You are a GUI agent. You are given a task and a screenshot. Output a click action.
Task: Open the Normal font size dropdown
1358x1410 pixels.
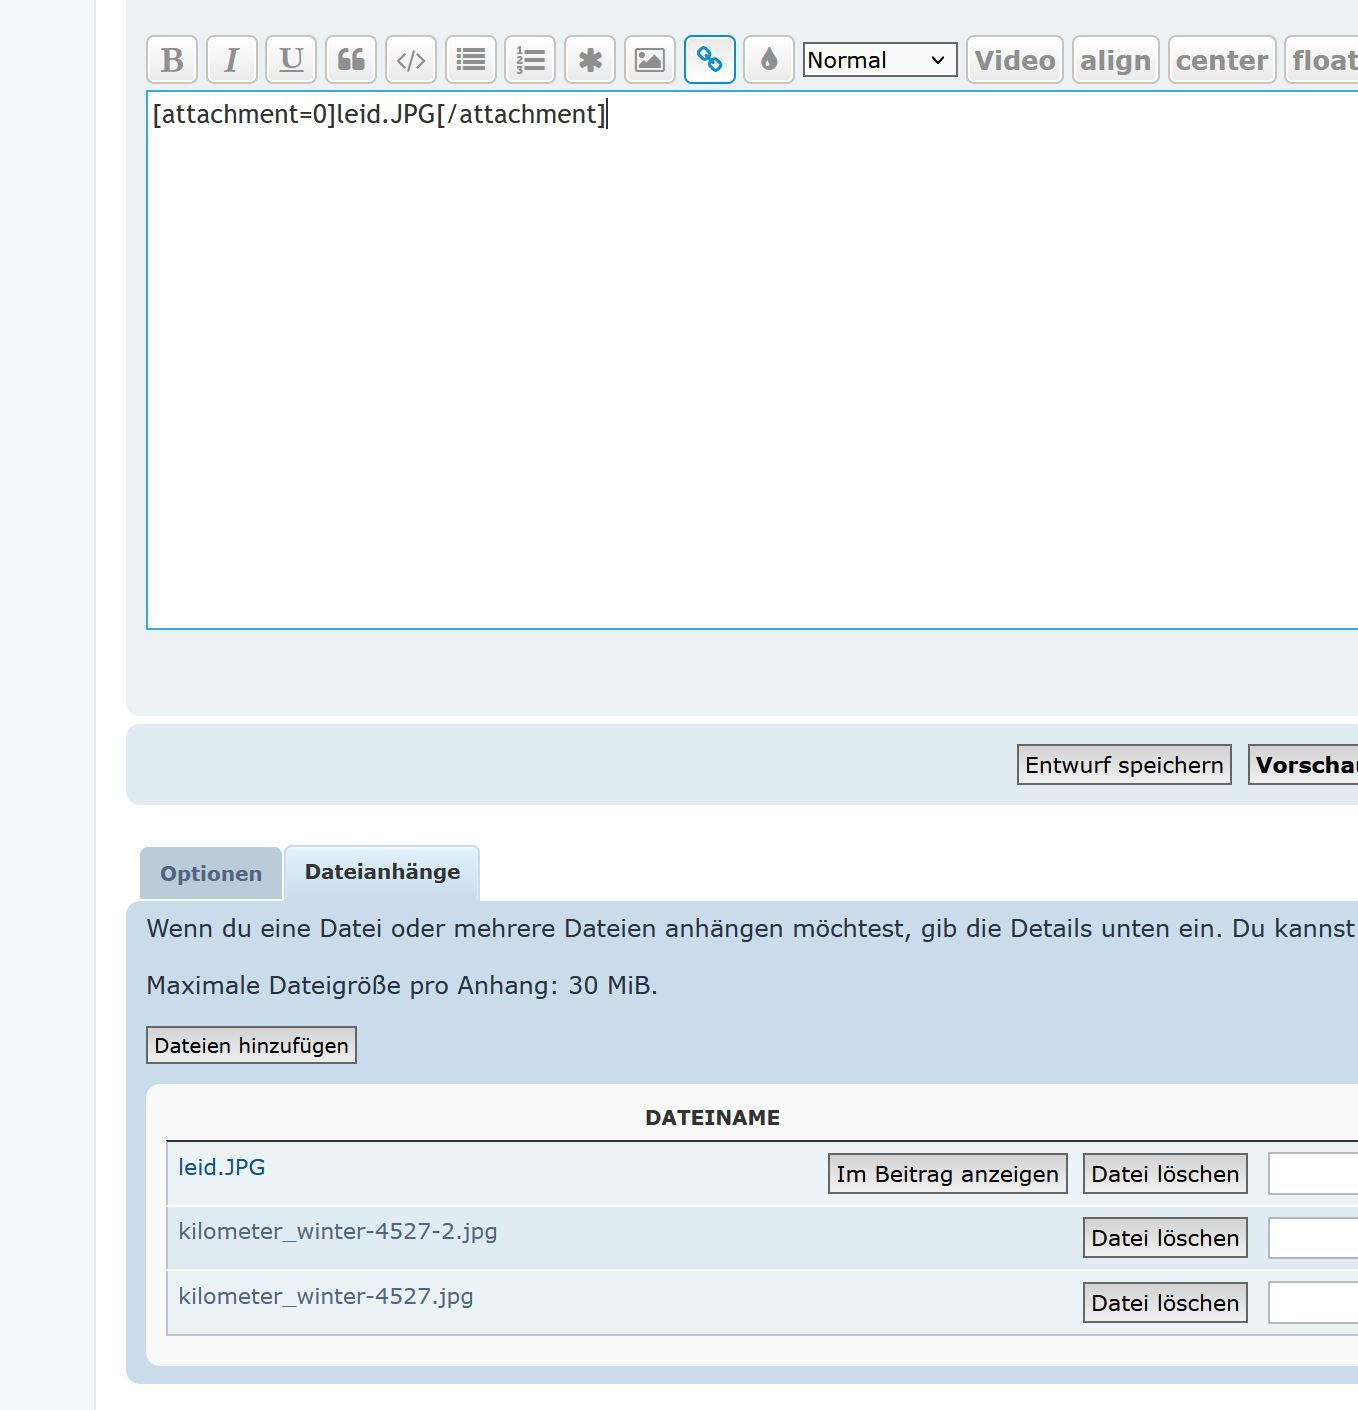[880, 60]
